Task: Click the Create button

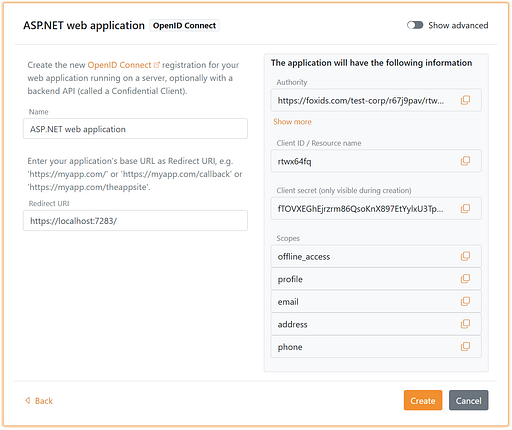Action: pyautogui.click(x=423, y=400)
